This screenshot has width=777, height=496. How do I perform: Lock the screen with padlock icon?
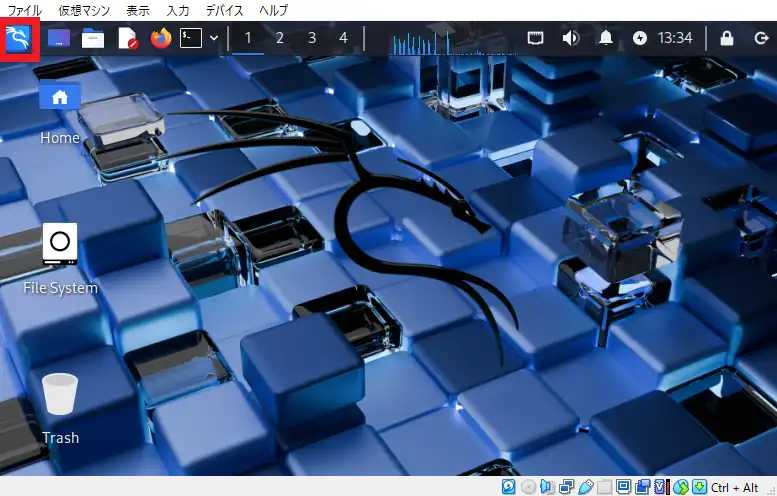[726, 38]
